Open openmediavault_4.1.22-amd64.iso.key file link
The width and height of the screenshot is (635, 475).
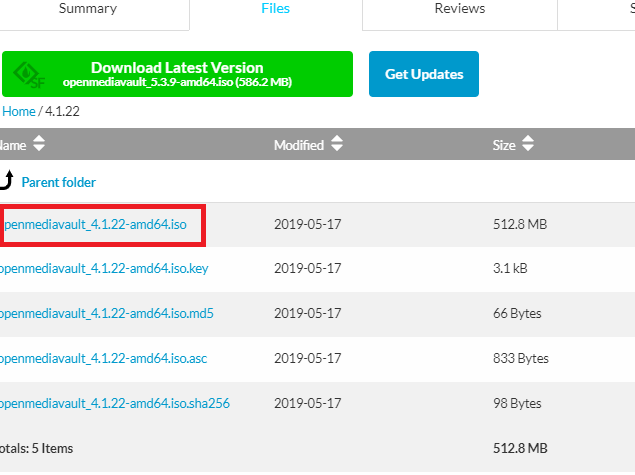pyautogui.click(x=104, y=268)
